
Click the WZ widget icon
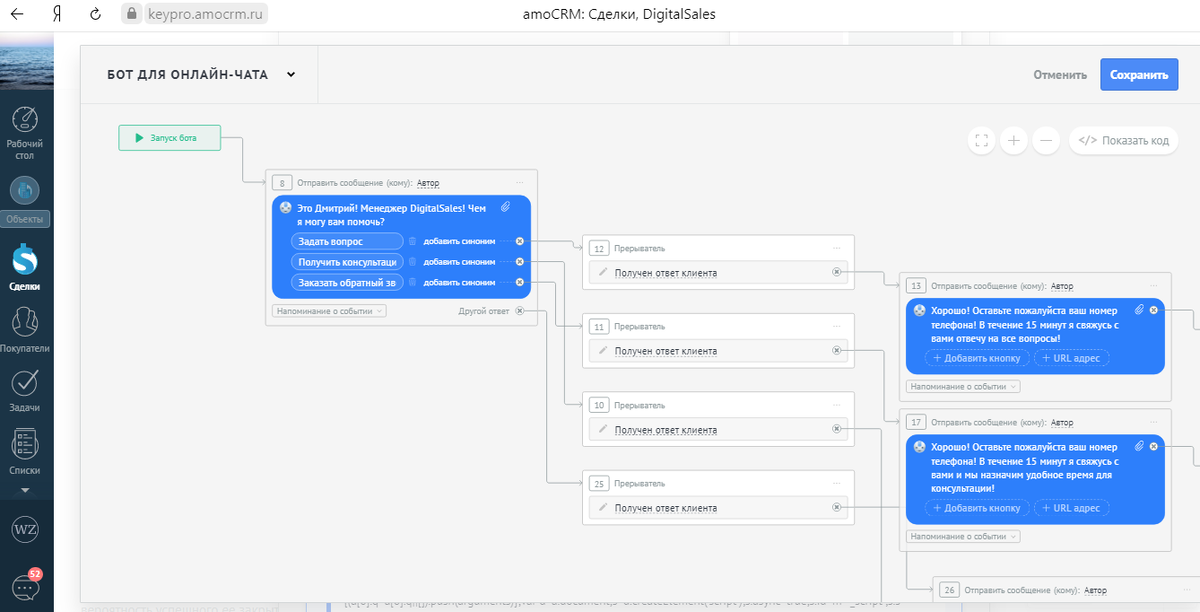coord(25,529)
